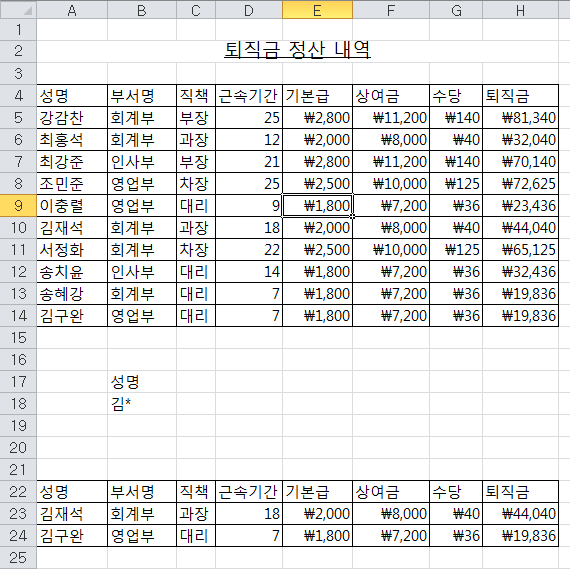Select column H header
570x569 pixels.
point(520,10)
